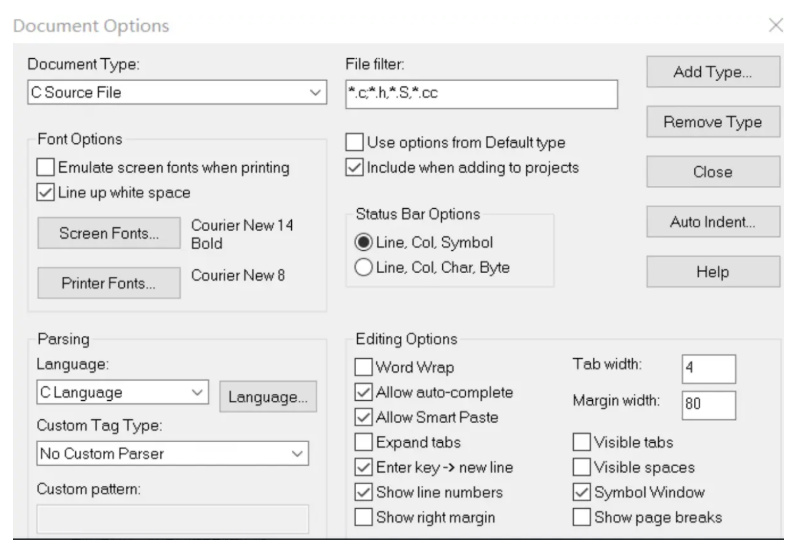Enable Visible tabs checkbox
795x549 pixels.
(x=581, y=442)
